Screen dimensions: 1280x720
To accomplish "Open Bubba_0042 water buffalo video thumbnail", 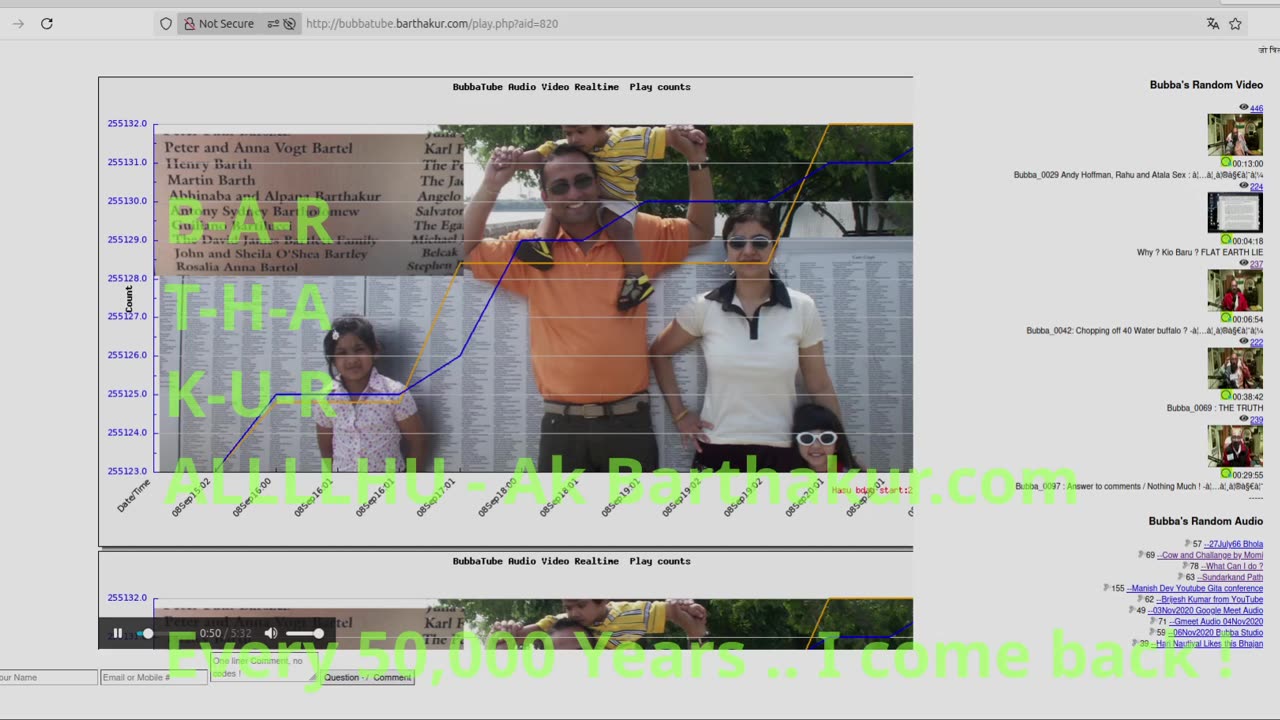I will pyautogui.click(x=1235, y=291).
